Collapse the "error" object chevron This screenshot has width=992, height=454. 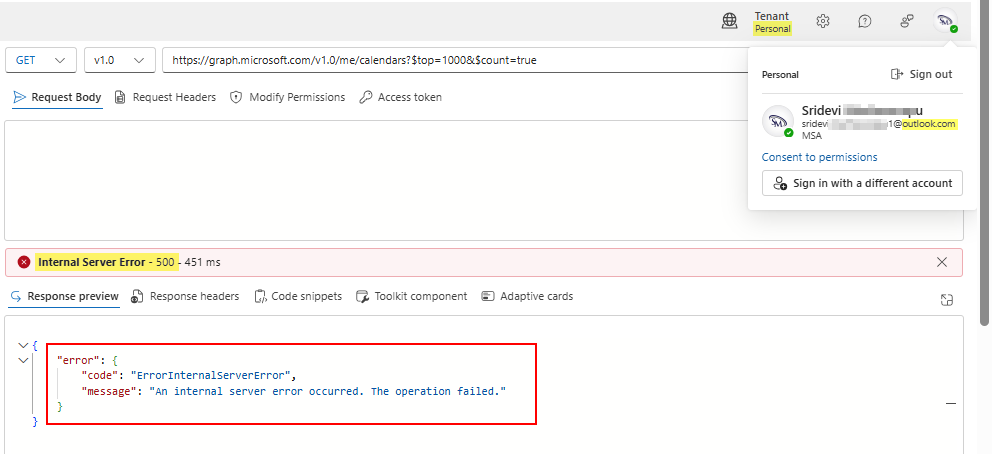[23, 360]
